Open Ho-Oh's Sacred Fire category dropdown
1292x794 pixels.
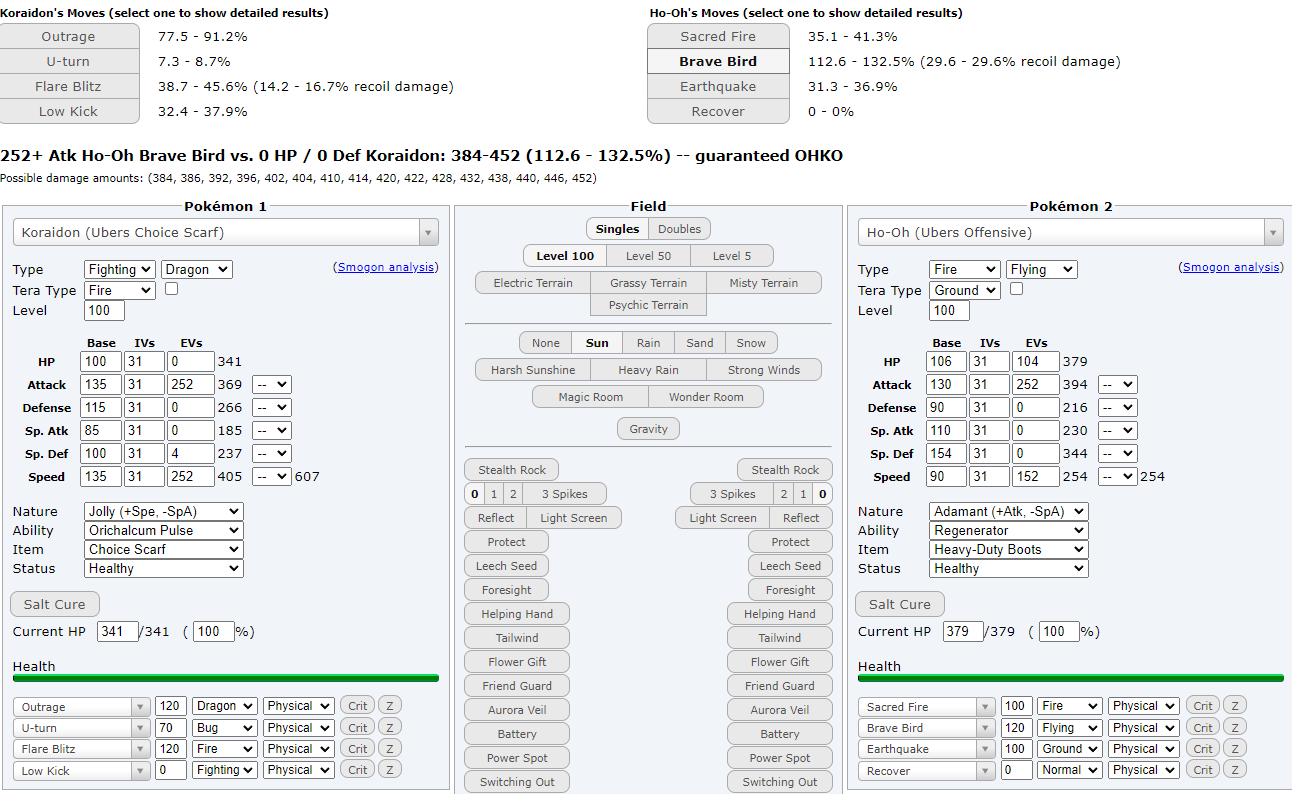point(1143,706)
